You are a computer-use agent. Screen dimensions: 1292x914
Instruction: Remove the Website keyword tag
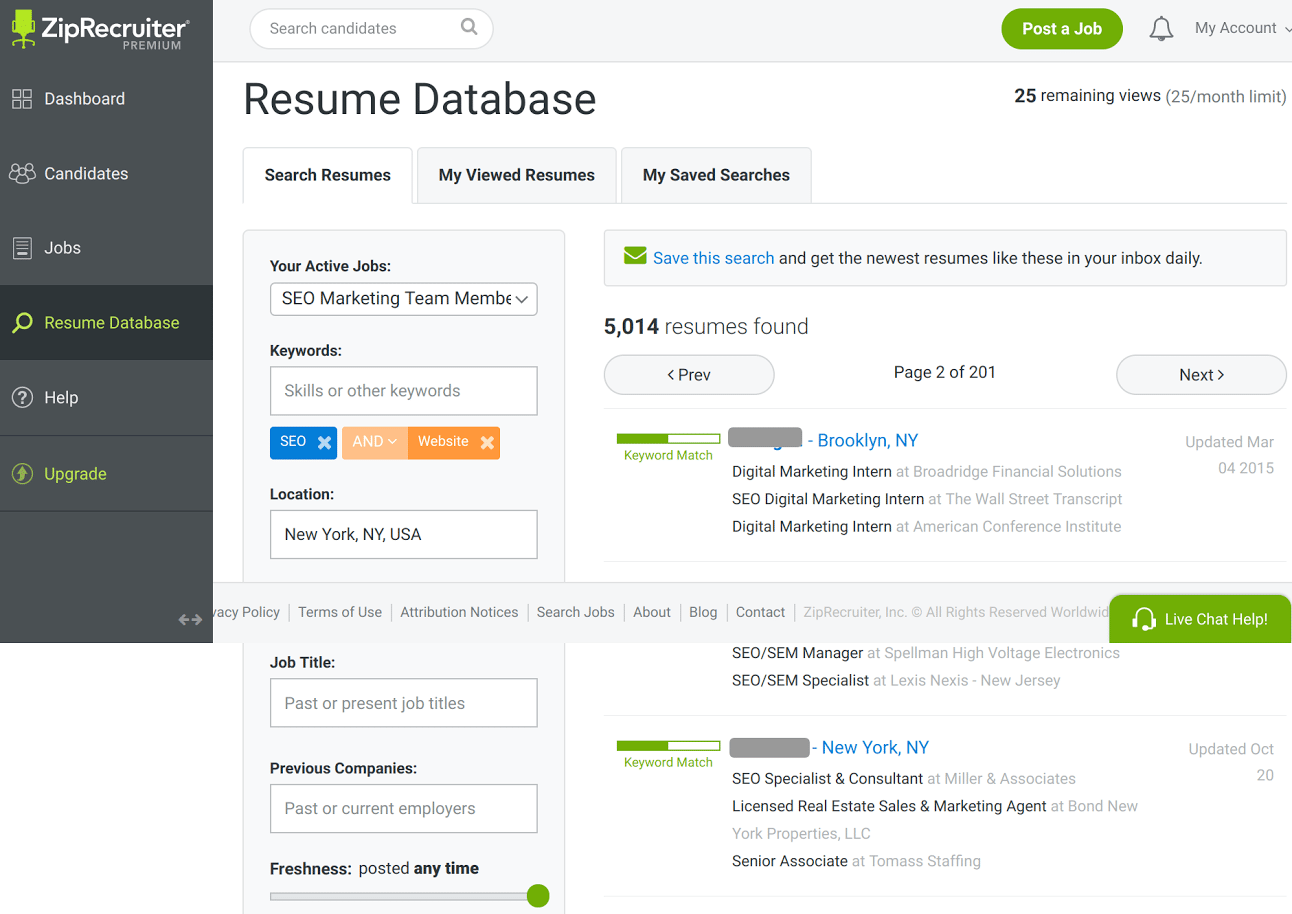(487, 442)
